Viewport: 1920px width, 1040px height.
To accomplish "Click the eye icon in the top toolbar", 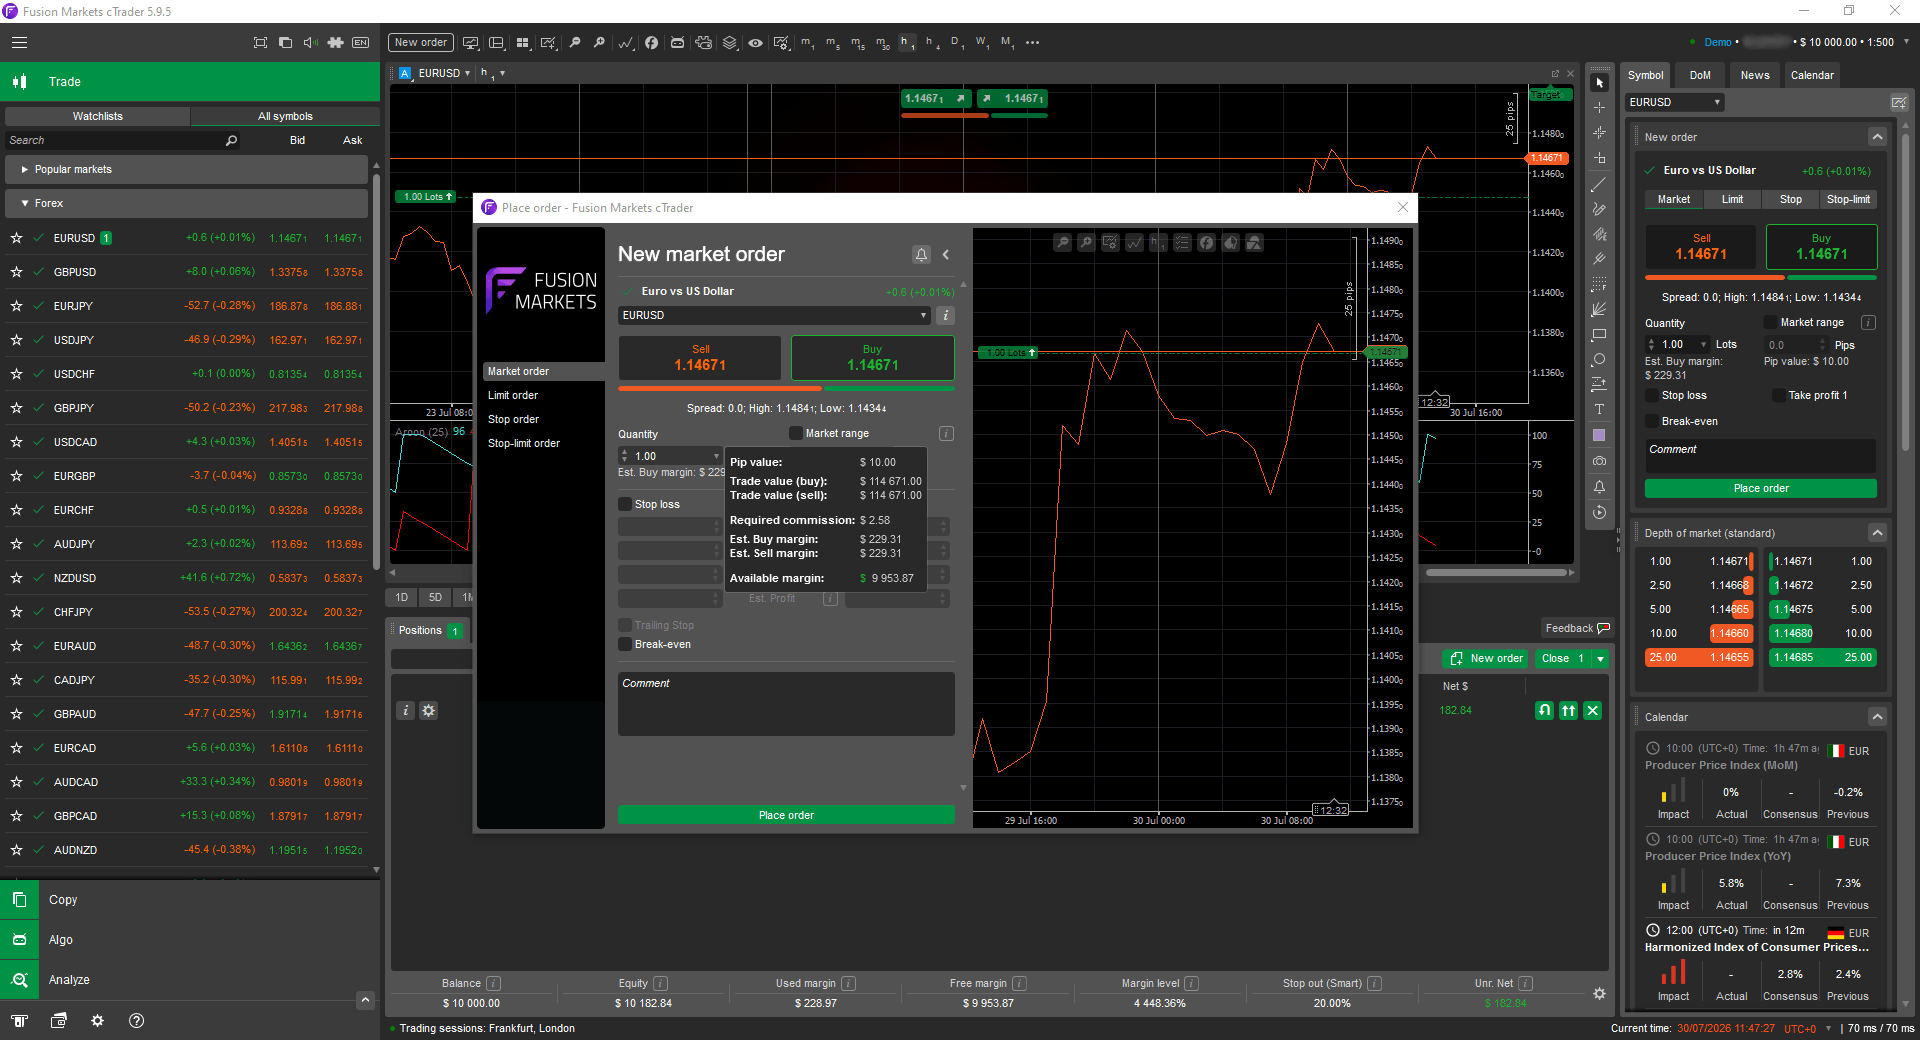I will [x=755, y=42].
